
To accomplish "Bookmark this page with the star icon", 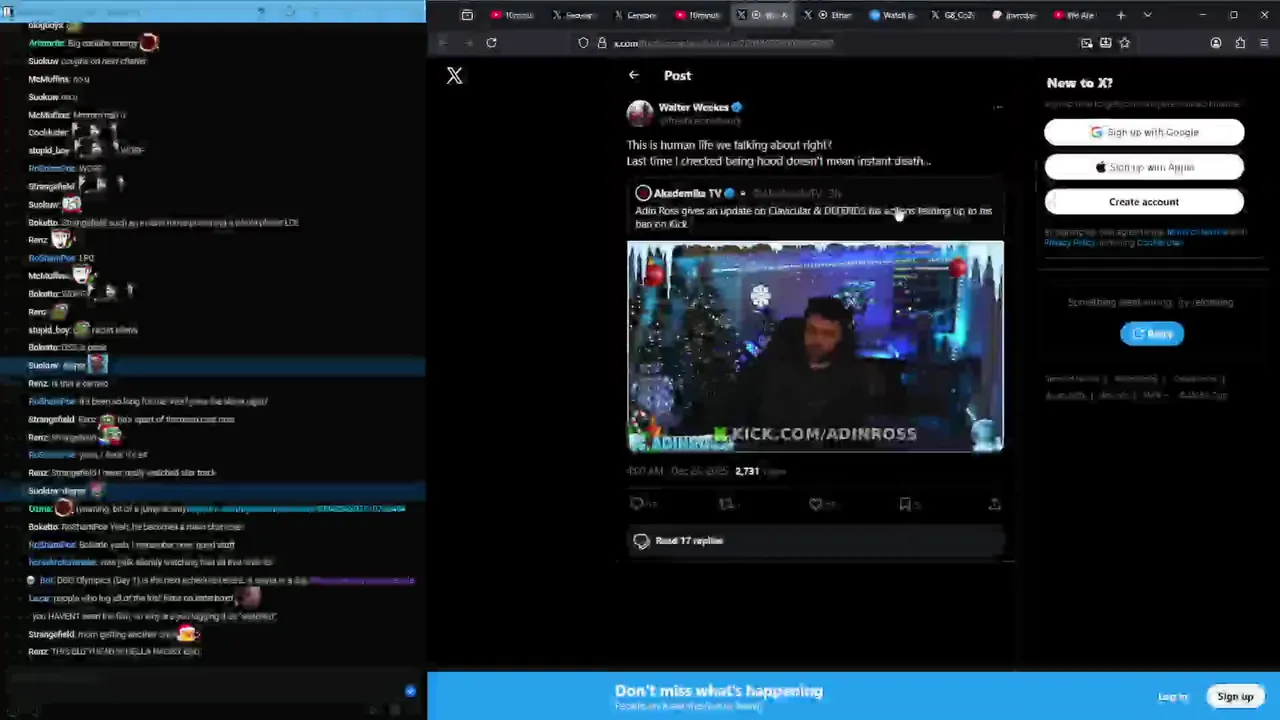I will [x=1125, y=43].
